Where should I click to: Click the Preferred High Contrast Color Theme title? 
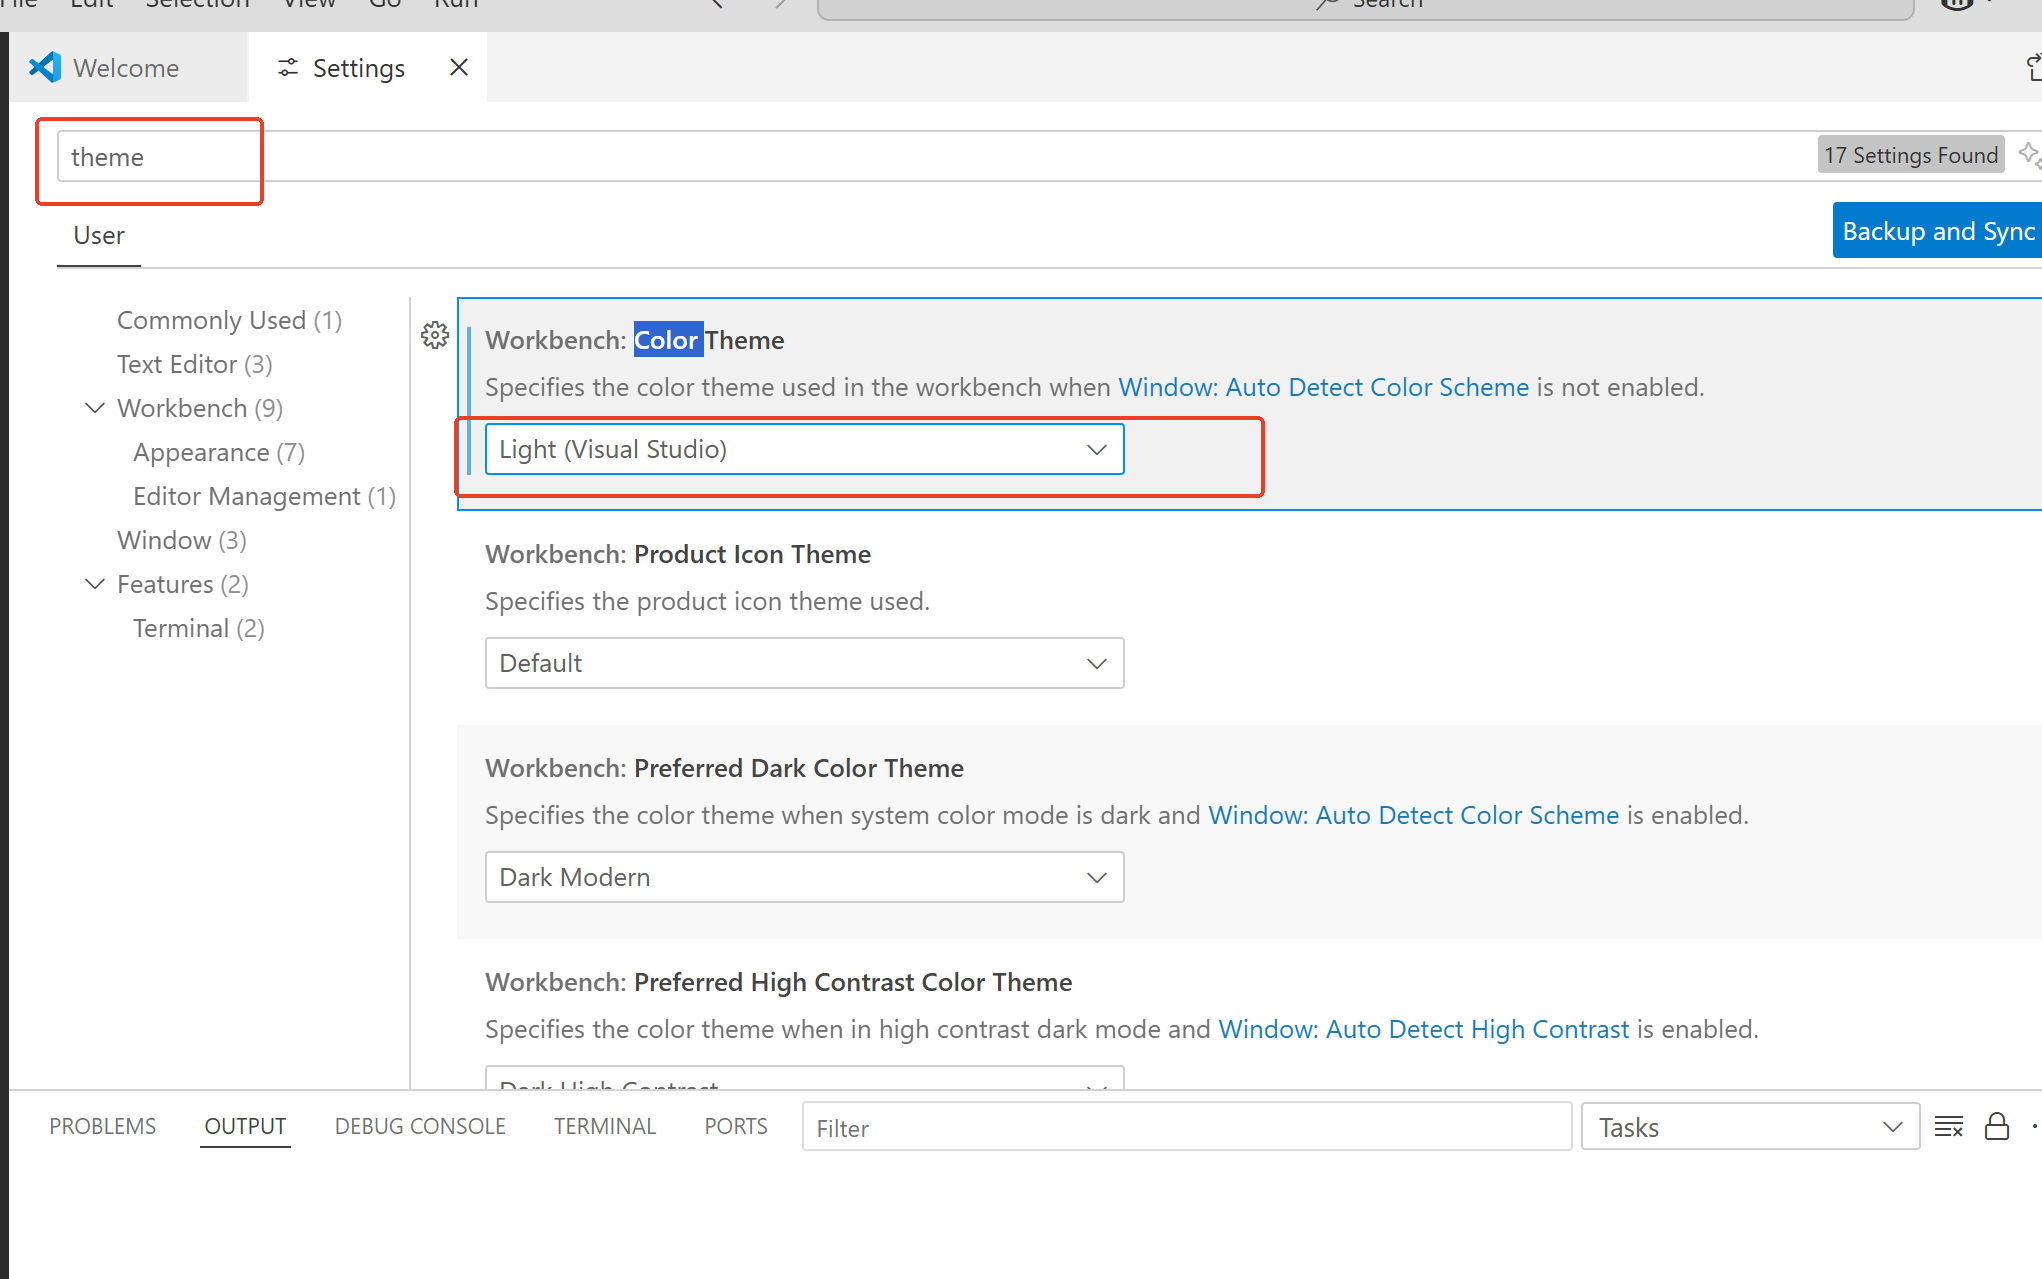point(778,982)
